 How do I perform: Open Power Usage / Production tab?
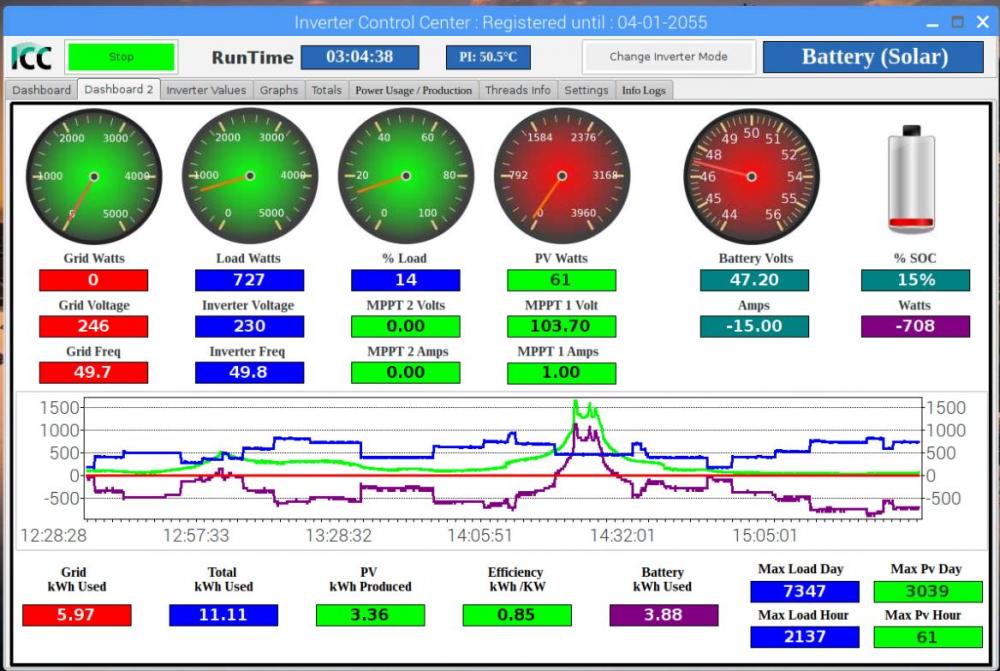coord(413,90)
